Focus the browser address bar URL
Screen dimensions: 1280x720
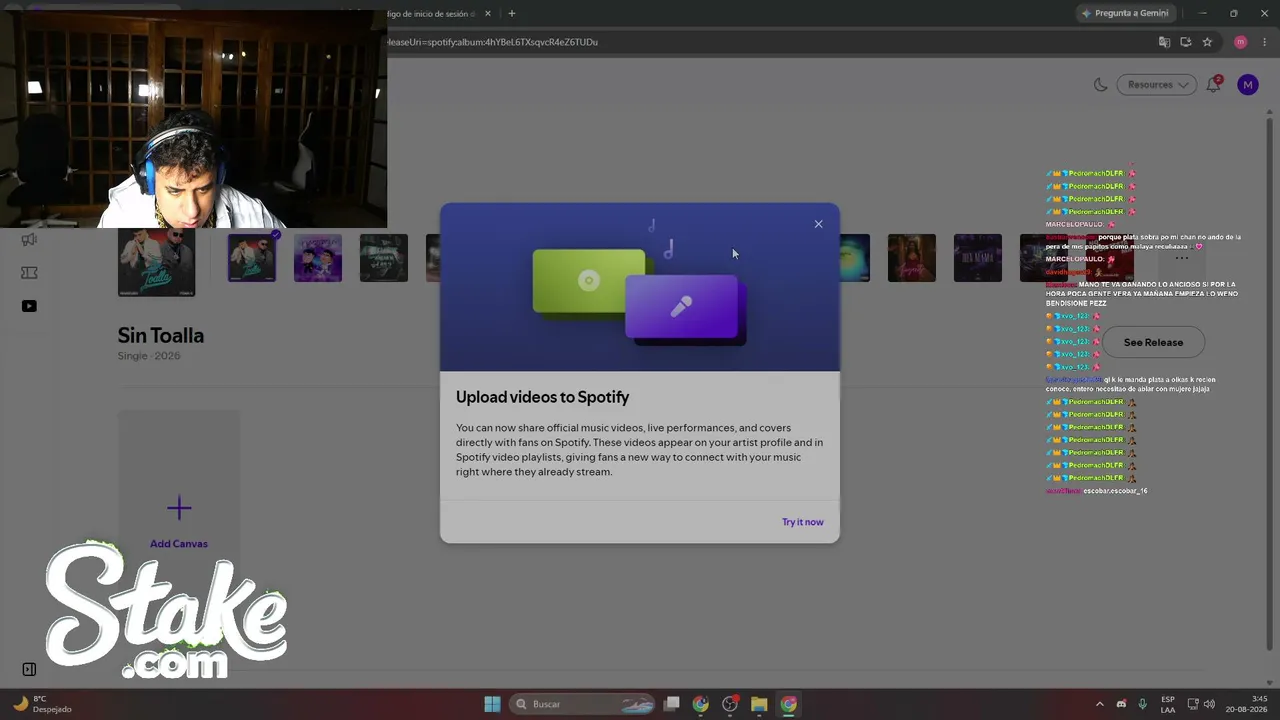492,42
